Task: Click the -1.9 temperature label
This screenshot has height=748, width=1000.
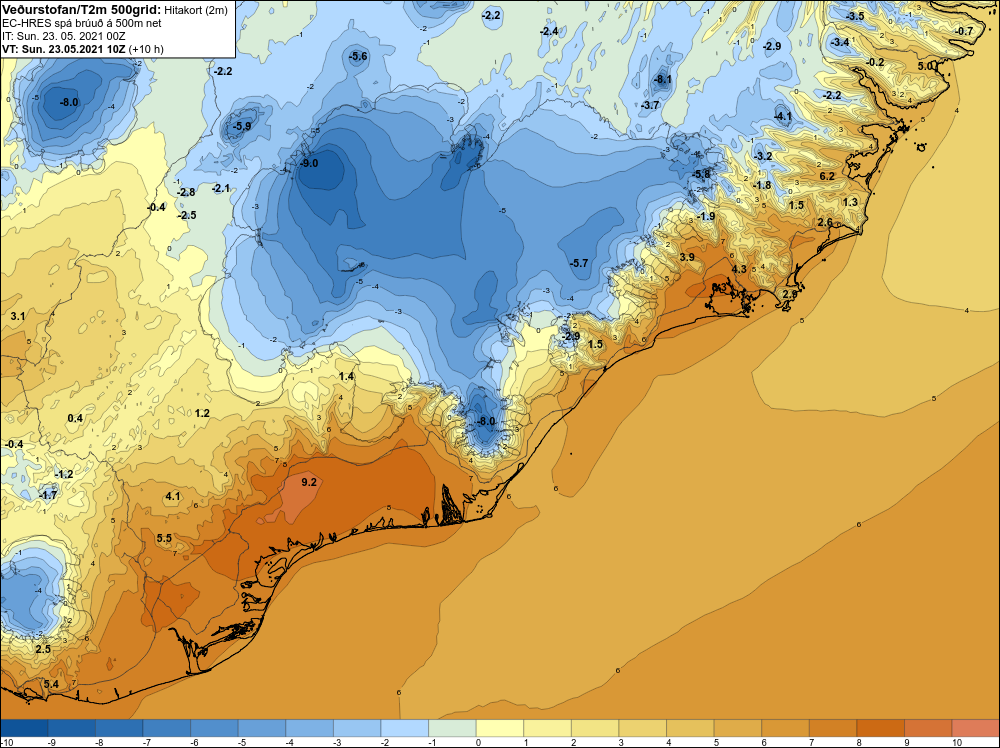Action: pos(706,217)
